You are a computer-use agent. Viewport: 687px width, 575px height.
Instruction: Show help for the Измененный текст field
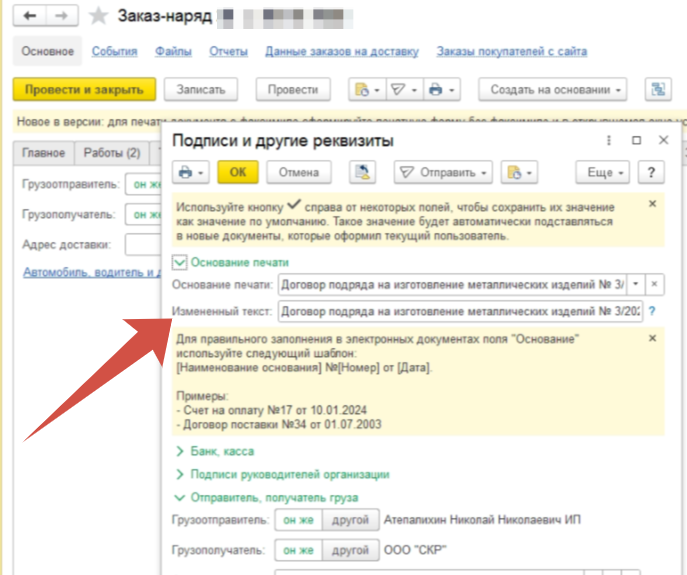pos(652,311)
